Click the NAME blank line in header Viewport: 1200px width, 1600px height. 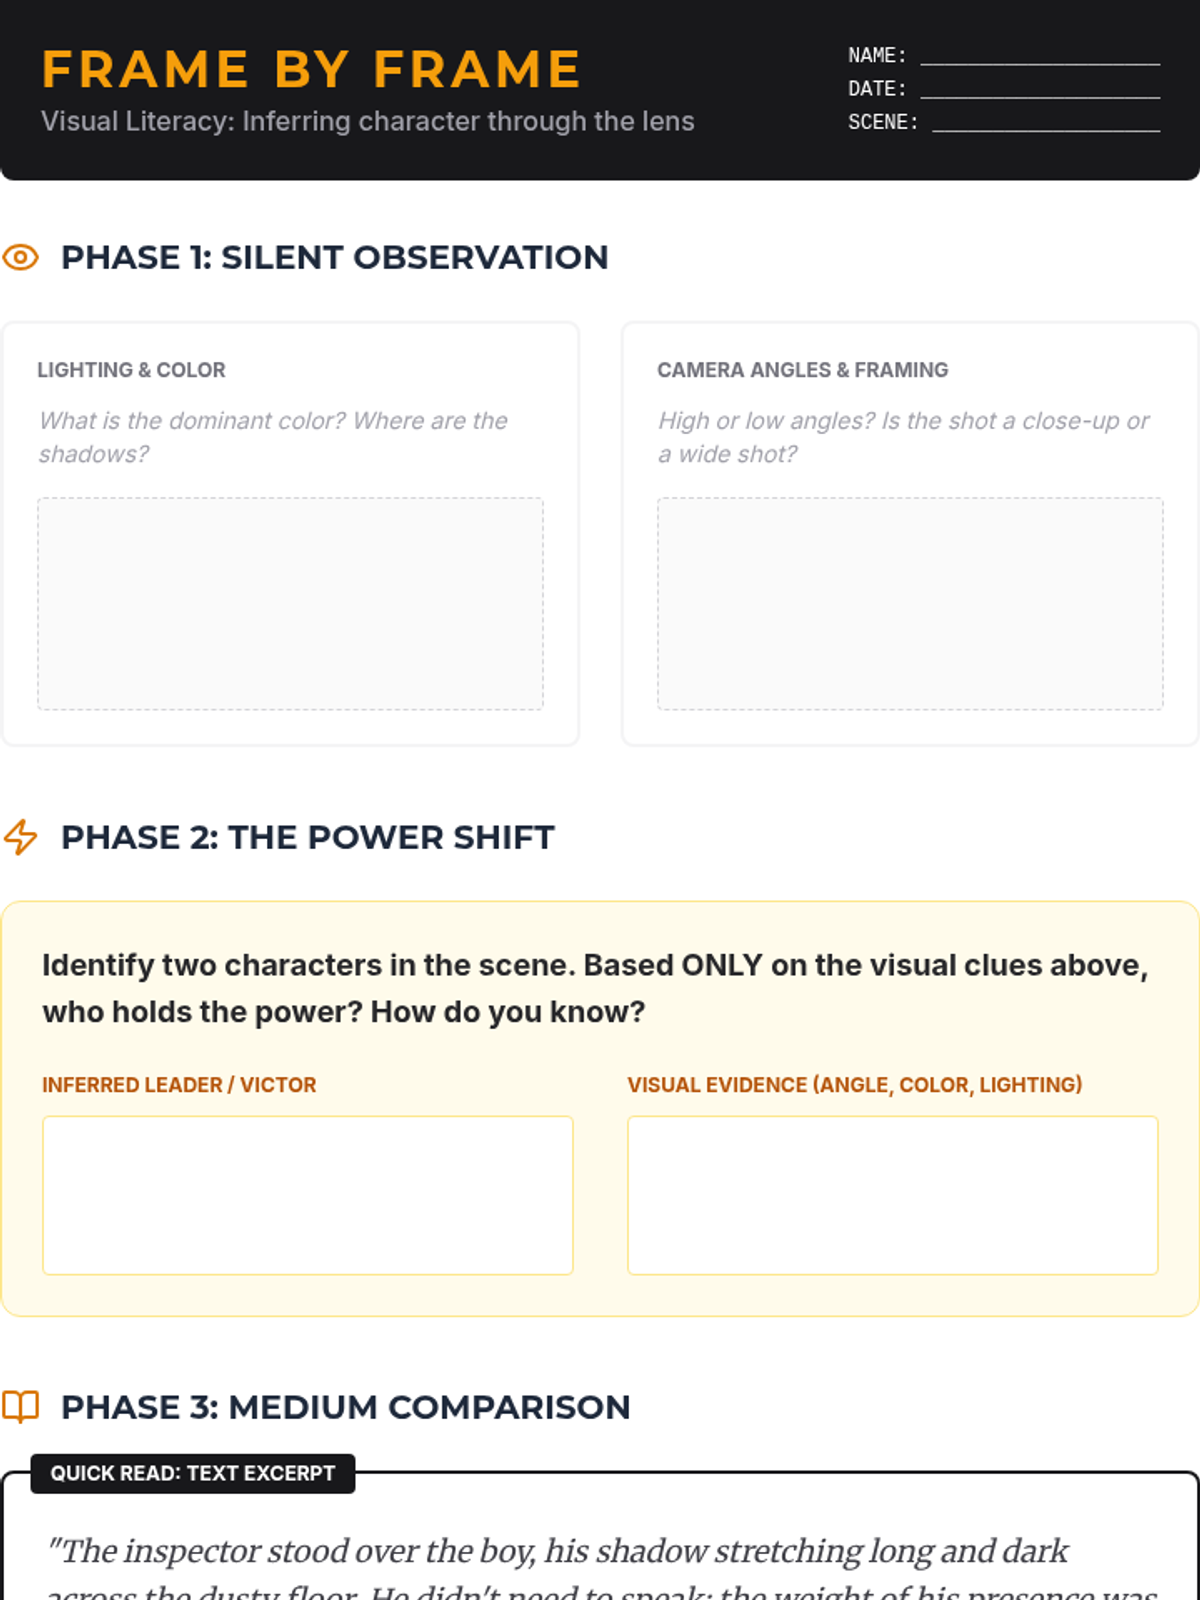click(x=1040, y=56)
